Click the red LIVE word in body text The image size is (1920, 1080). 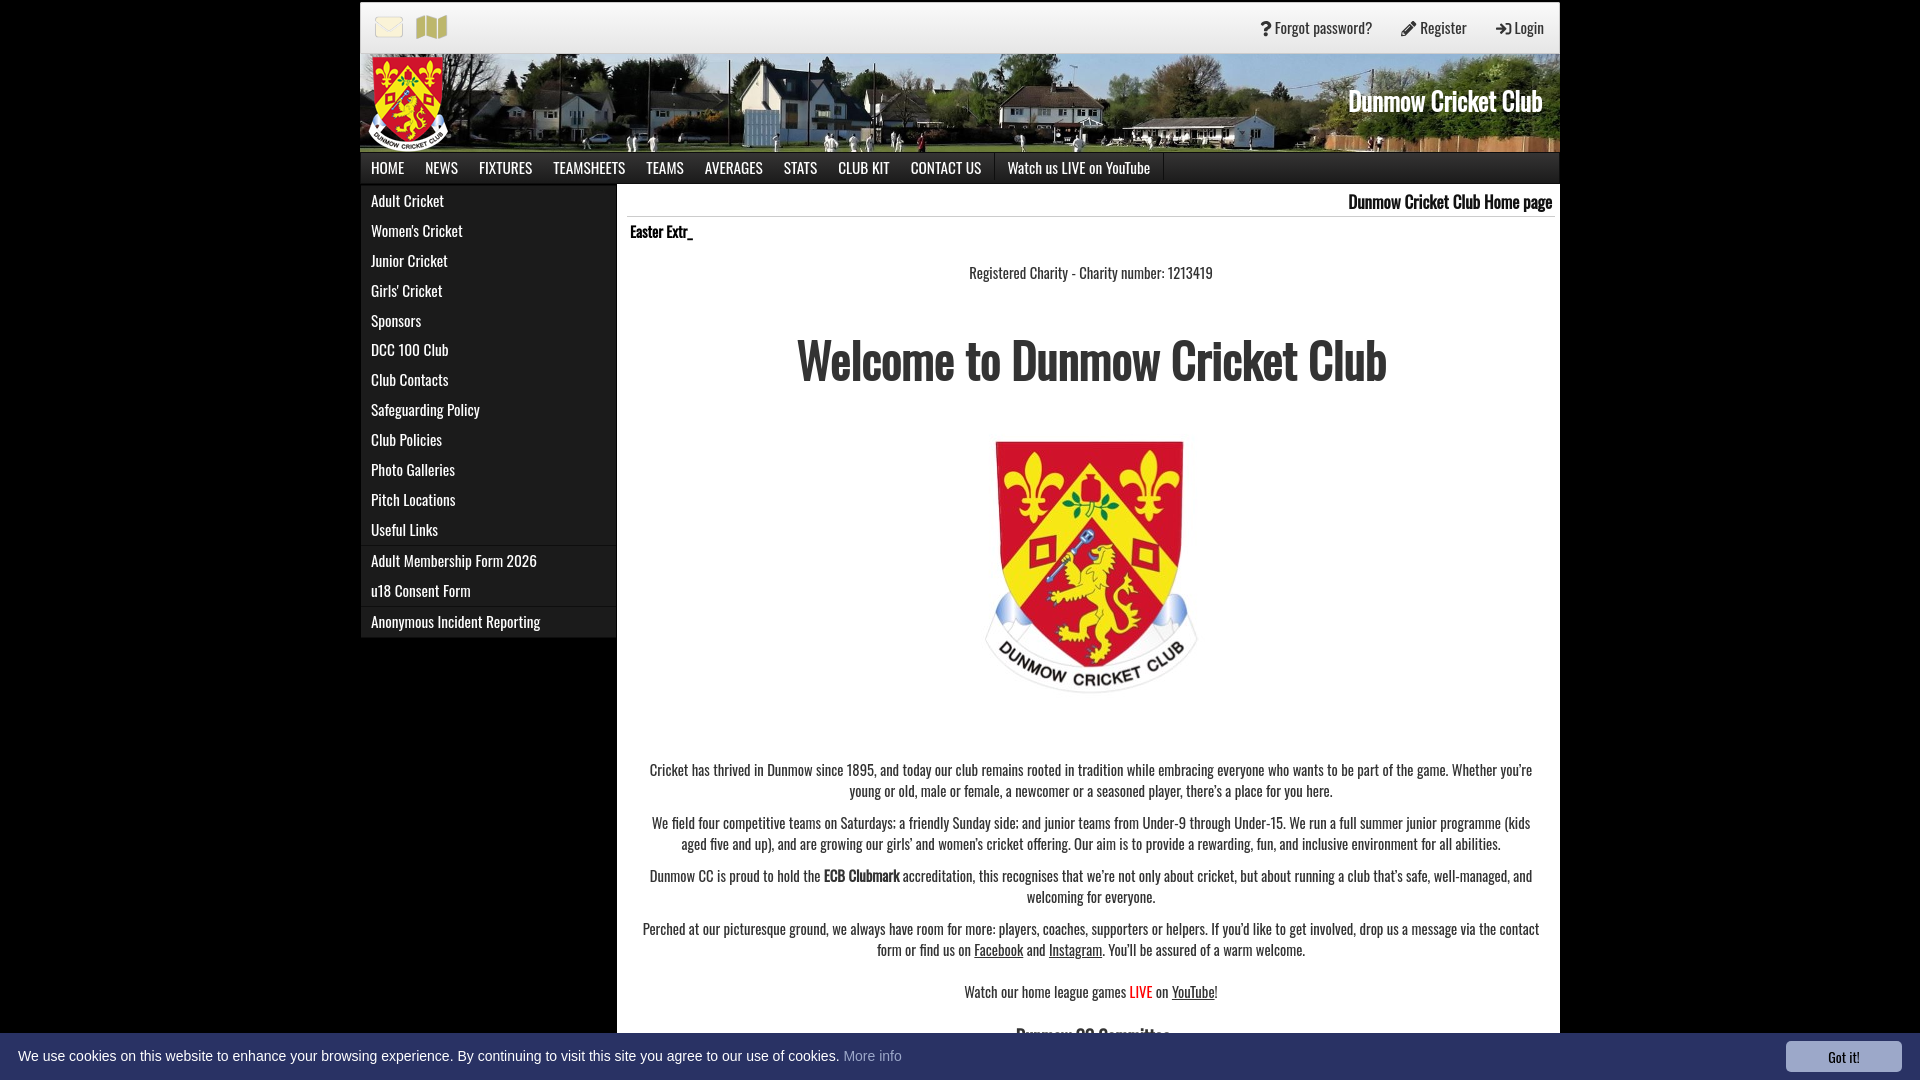[x=1141, y=992]
